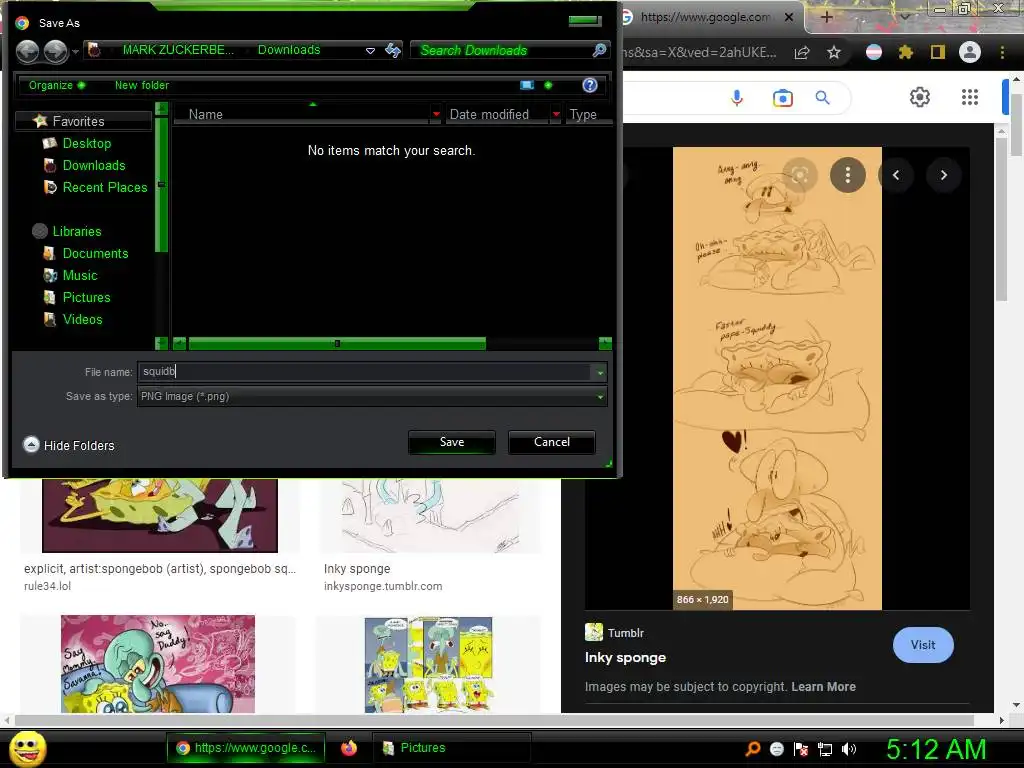This screenshot has height=768, width=1024.
Task: Open the Save As help button
Action: tap(590, 85)
